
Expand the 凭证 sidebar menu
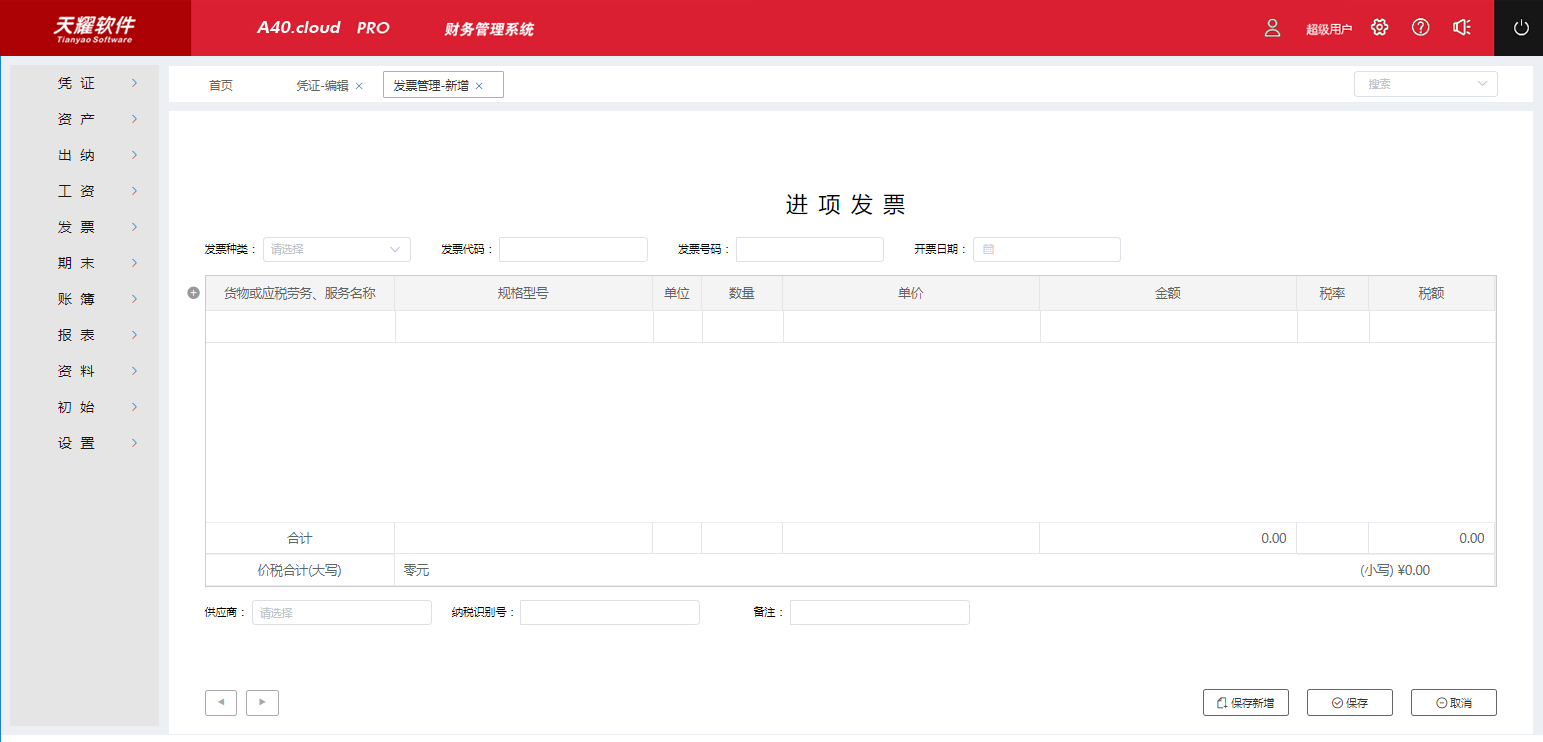[84, 83]
